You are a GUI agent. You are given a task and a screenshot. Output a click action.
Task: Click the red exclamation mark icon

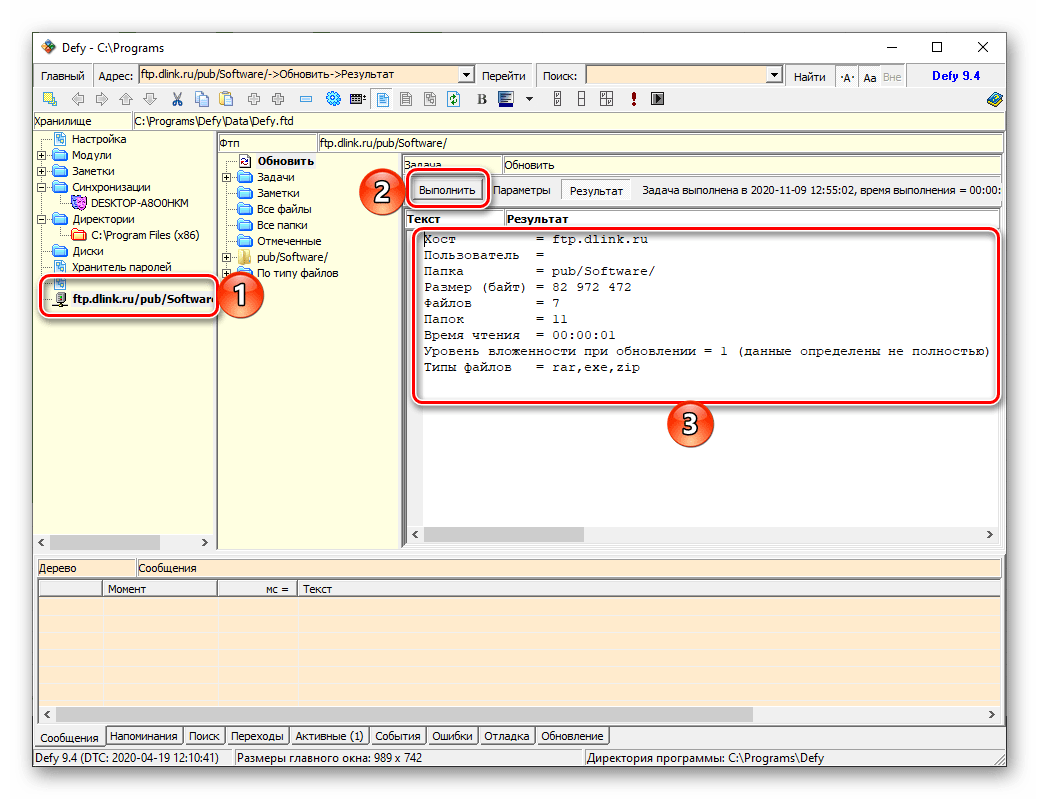(x=633, y=99)
